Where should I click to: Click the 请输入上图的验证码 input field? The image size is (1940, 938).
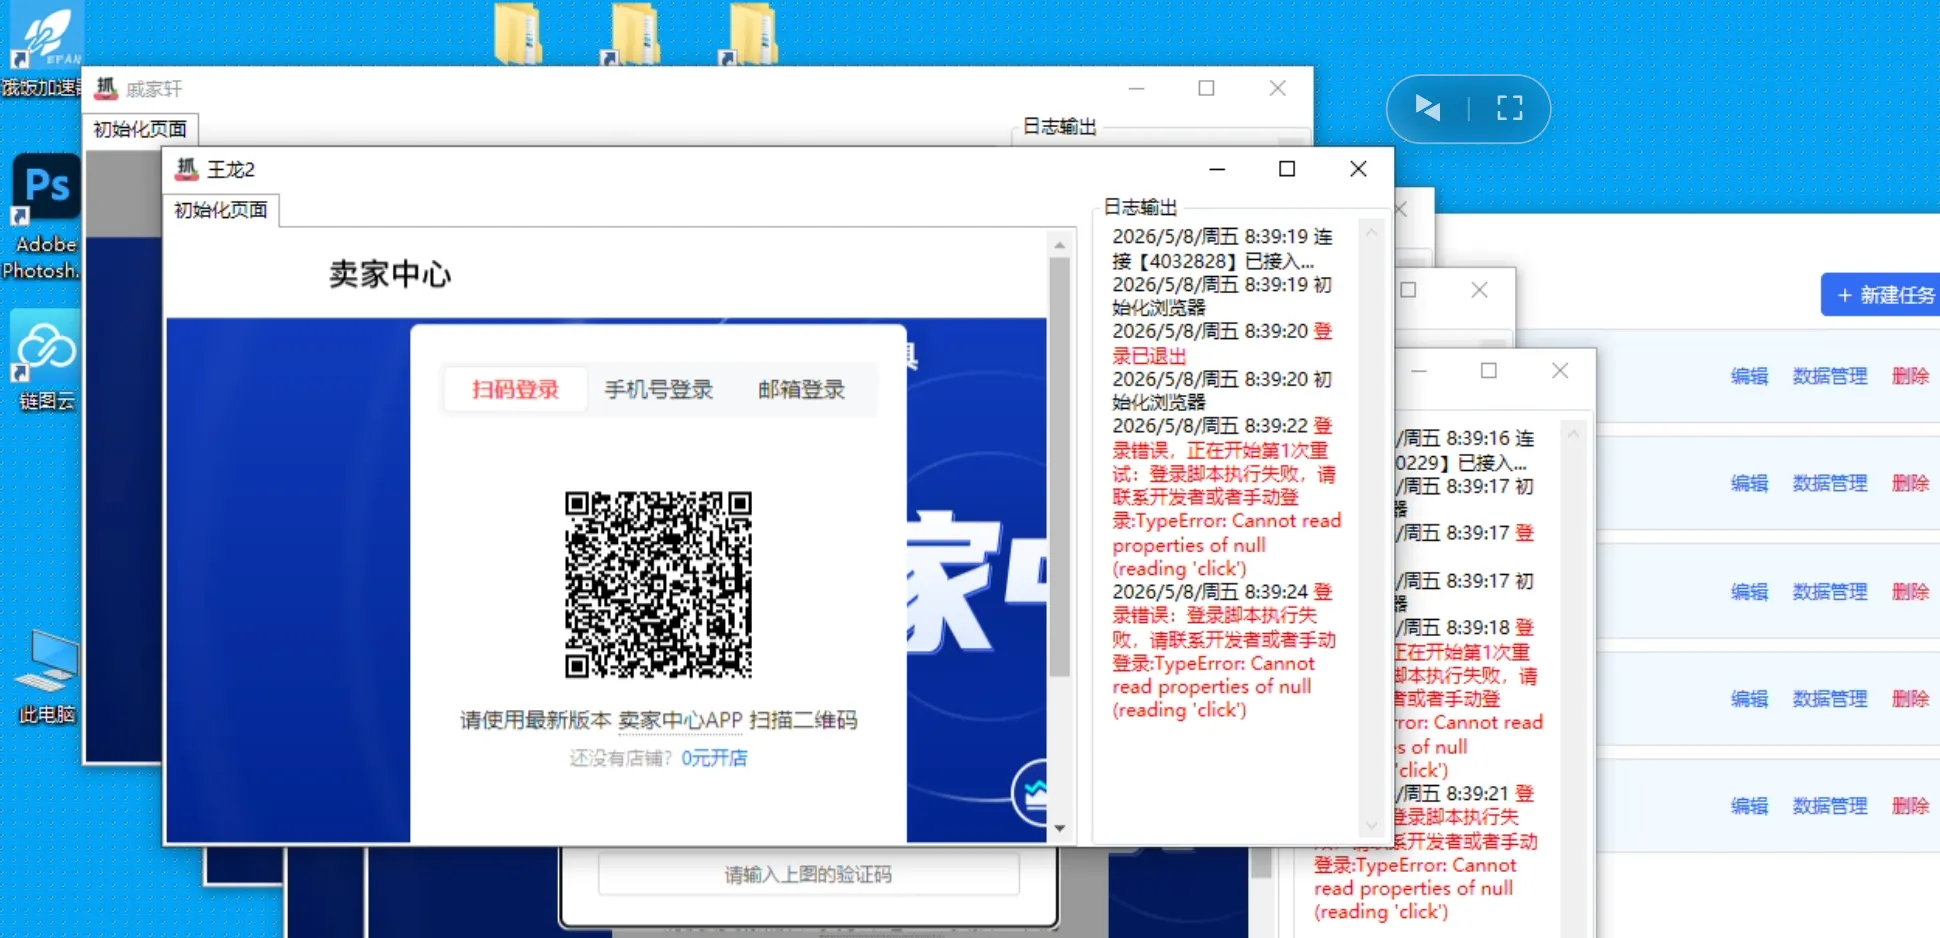point(808,874)
